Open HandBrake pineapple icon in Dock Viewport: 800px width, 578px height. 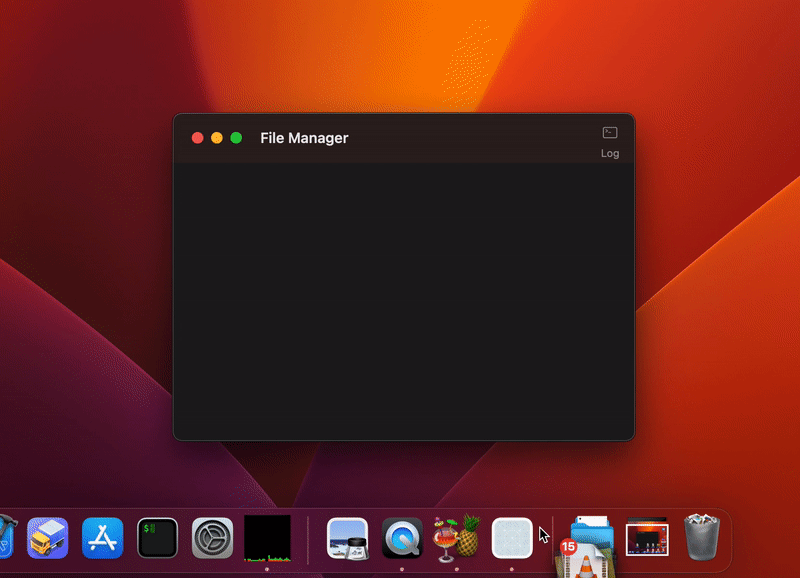point(457,538)
